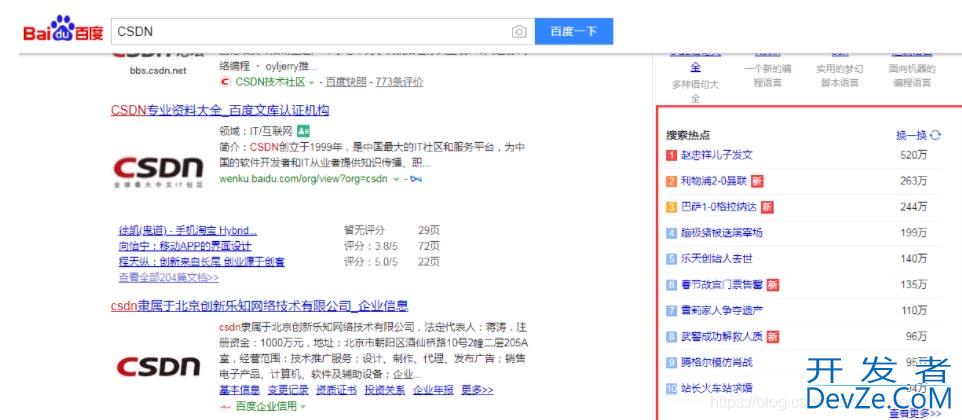The height and width of the screenshot is (420, 962).
Task: Click rank 1 badge beside 赵忠祥儿子发文
Action: click(671, 155)
